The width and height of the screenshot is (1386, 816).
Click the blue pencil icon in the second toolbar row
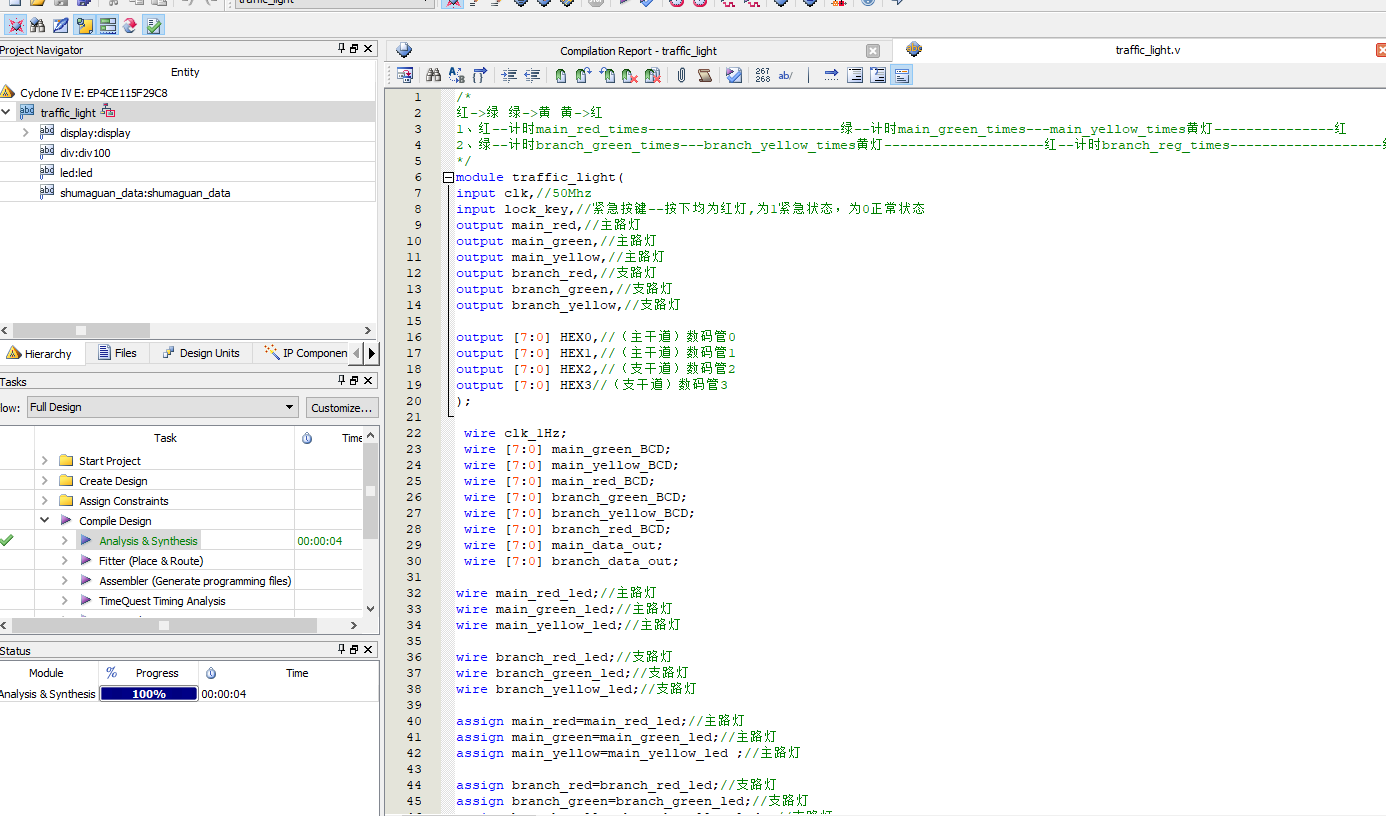click(61, 25)
